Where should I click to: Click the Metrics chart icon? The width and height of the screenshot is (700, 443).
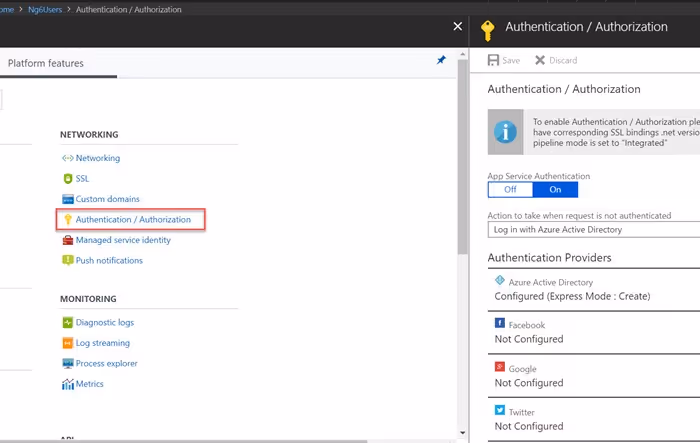(67, 384)
